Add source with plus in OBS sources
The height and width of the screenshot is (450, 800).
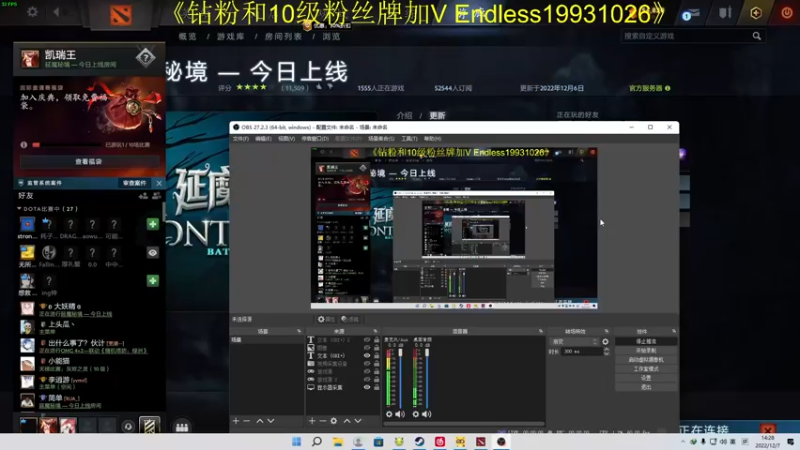coord(312,421)
